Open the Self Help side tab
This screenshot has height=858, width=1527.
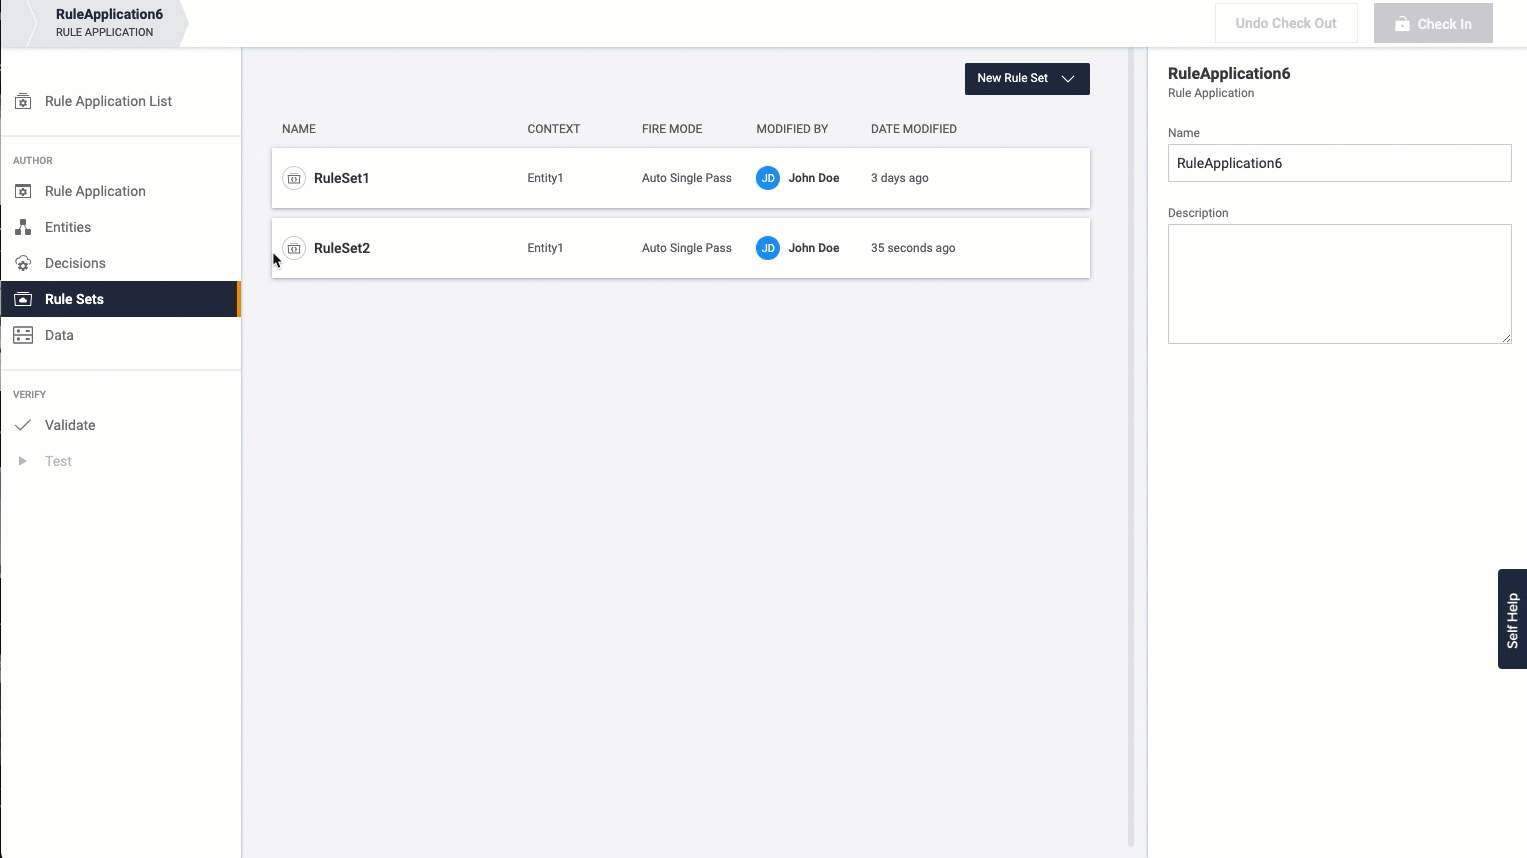pos(1512,619)
